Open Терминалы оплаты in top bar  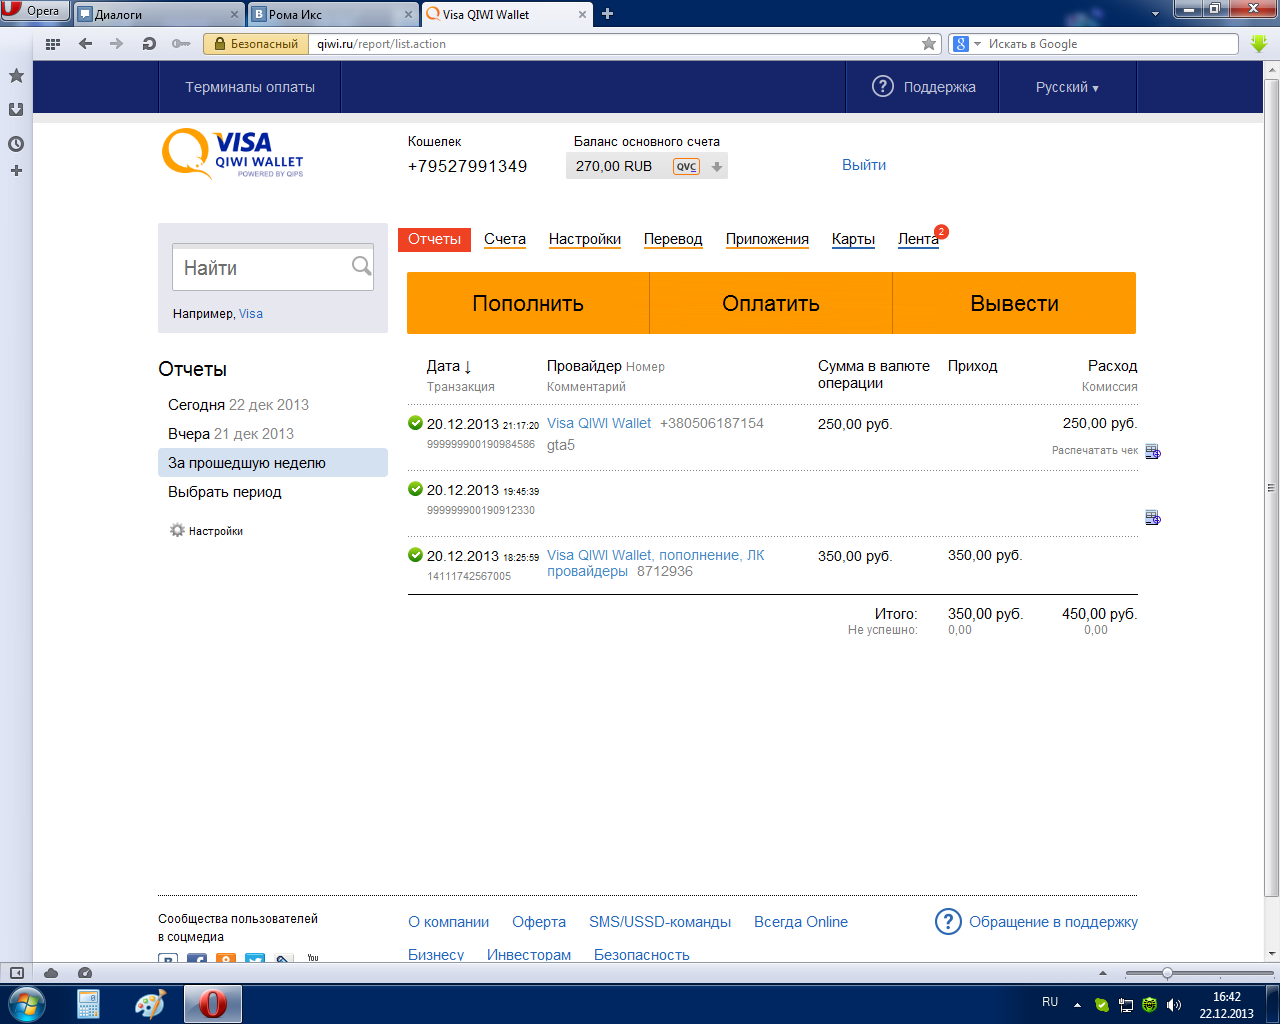coord(250,87)
